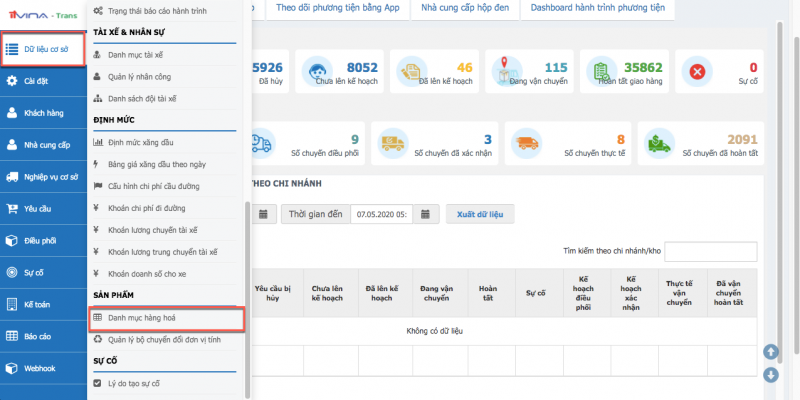Click the scroll up arrow icon
The image size is (800, 400).
pos(770,352)
